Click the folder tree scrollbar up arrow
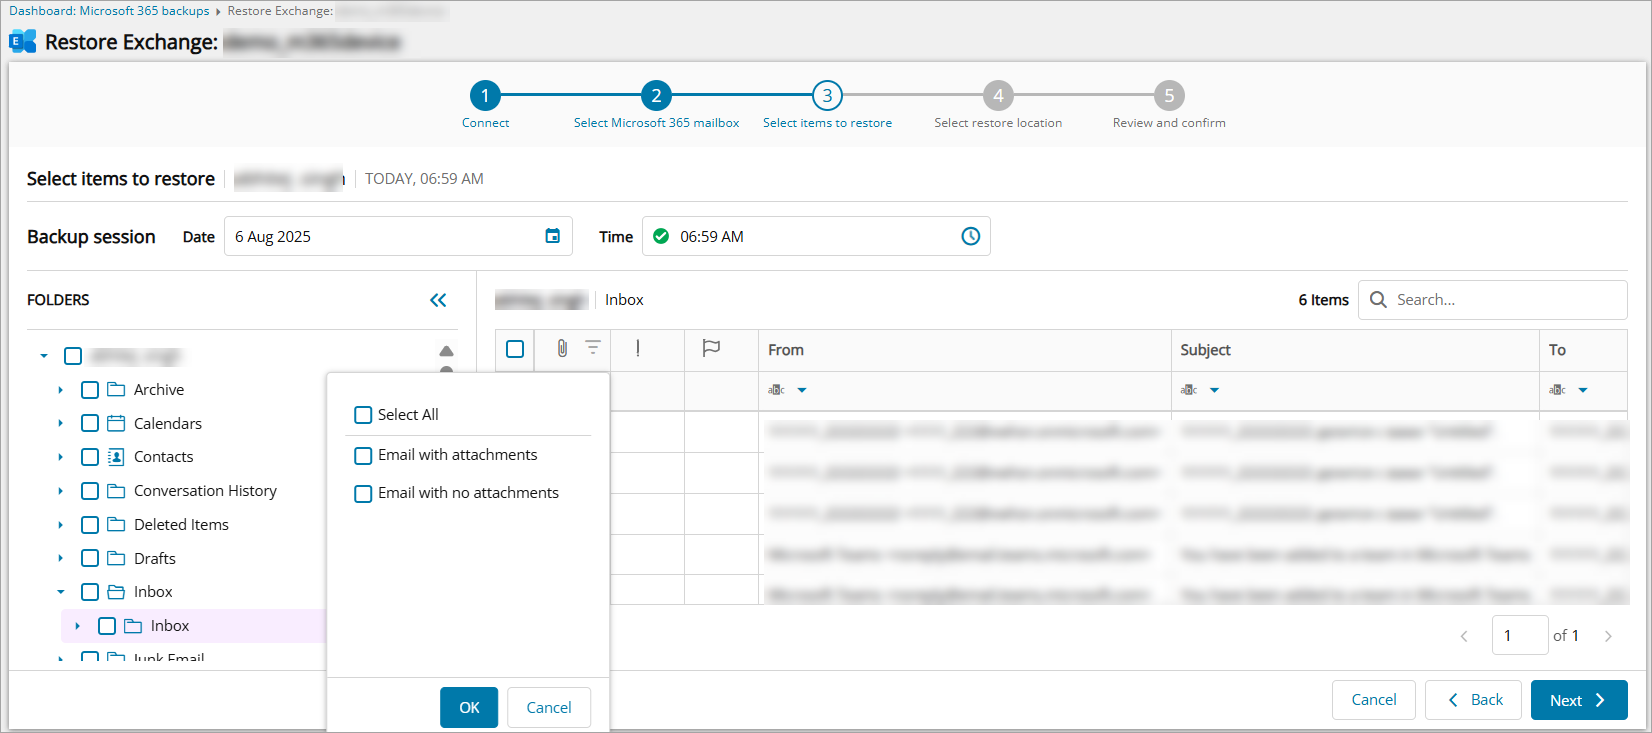1652x733 pixels. tap(446, 351)
